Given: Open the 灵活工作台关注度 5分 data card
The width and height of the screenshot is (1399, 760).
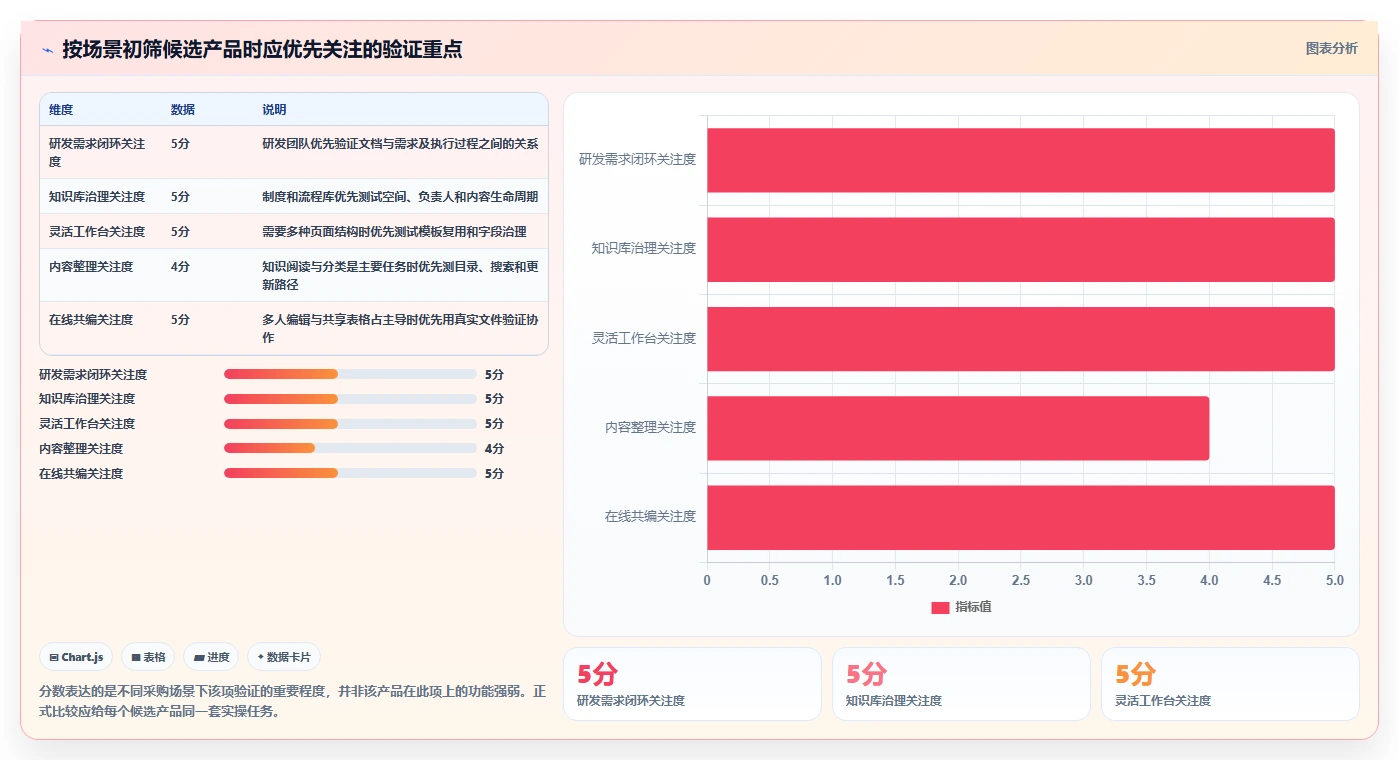Looking at the screenshot, I should coord(1230,684).
